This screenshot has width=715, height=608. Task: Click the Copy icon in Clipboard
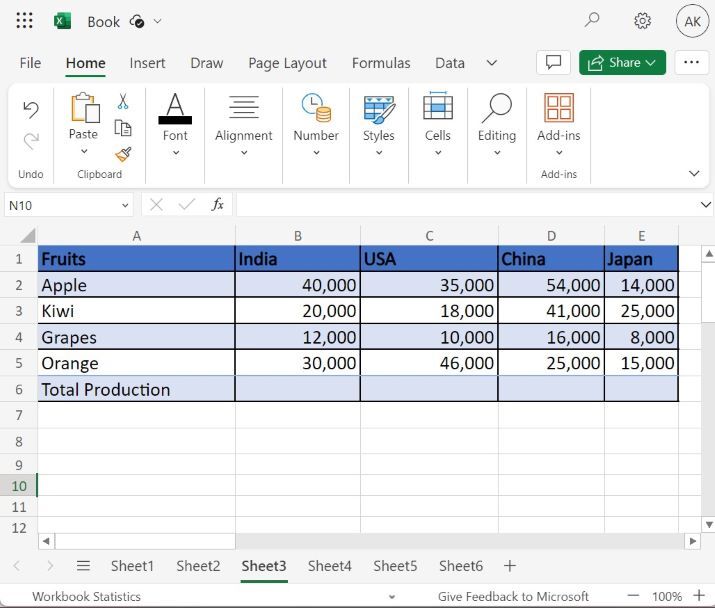[123, 128]
